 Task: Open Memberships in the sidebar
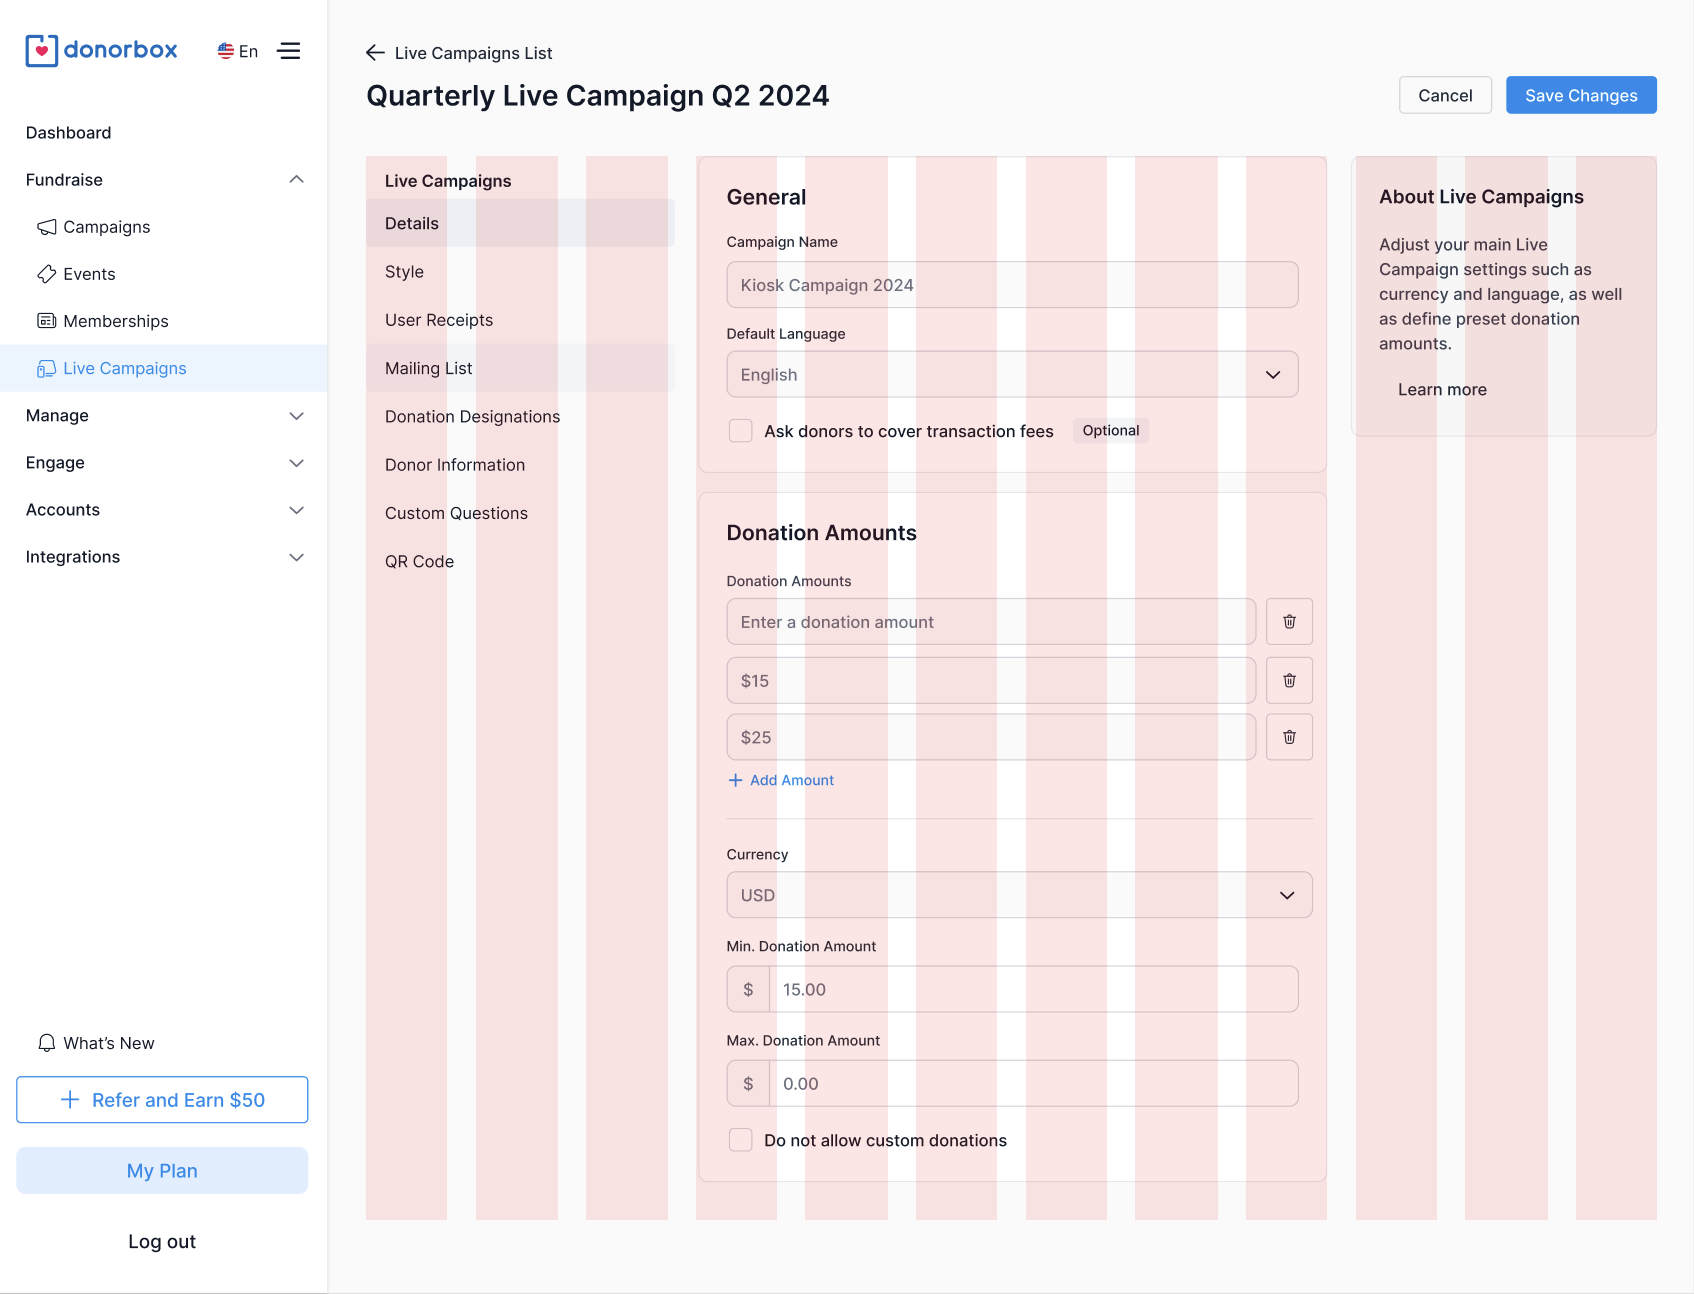115,321
